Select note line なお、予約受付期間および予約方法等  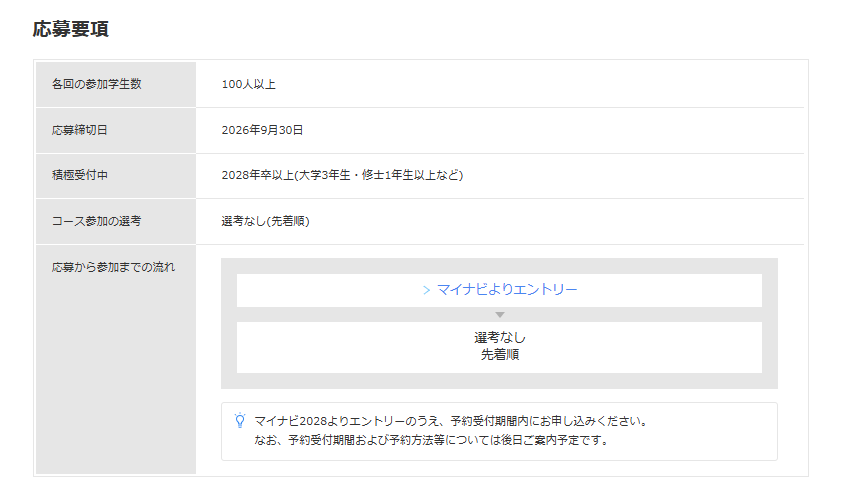click(432, 440)
